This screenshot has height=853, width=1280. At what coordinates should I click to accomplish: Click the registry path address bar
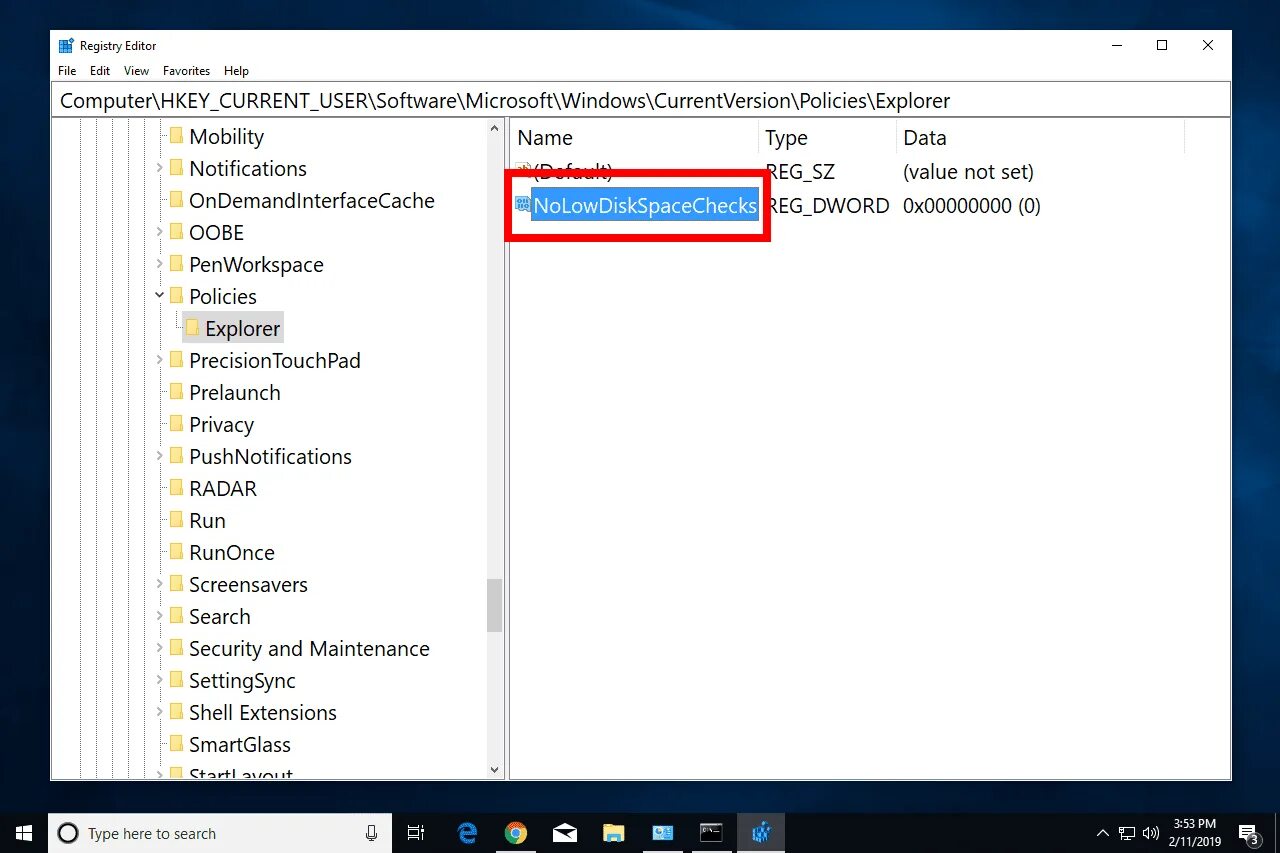point(640,101)
